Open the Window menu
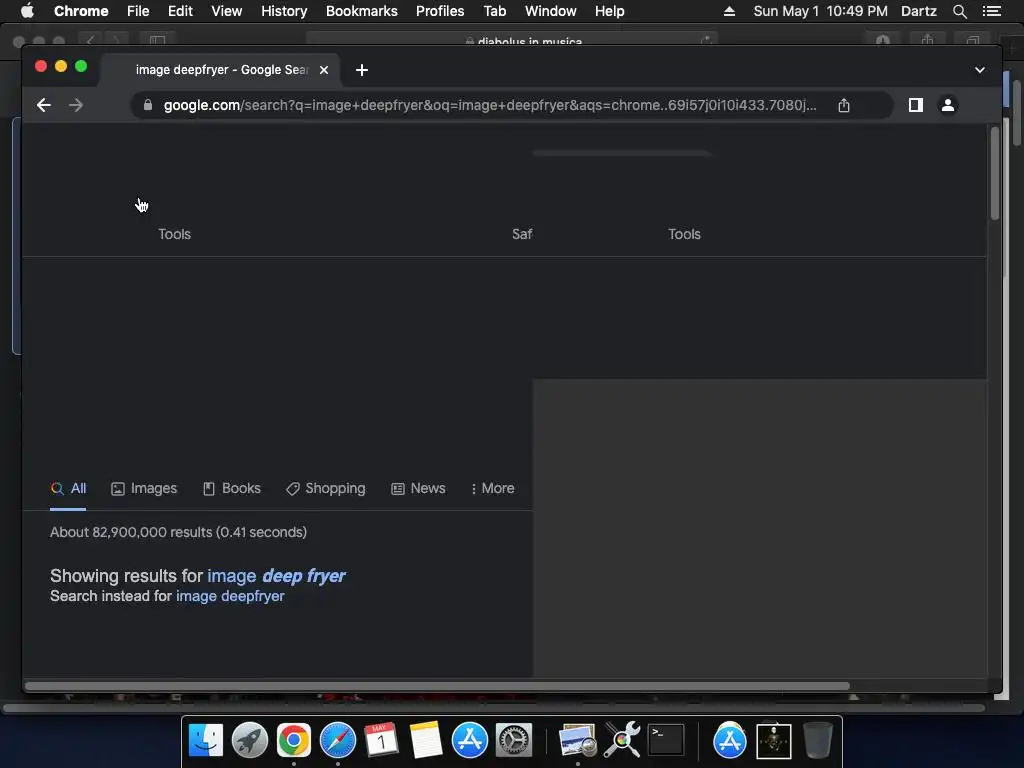The height and width of the screenshot is (768, 1024). tap(551, 11)
